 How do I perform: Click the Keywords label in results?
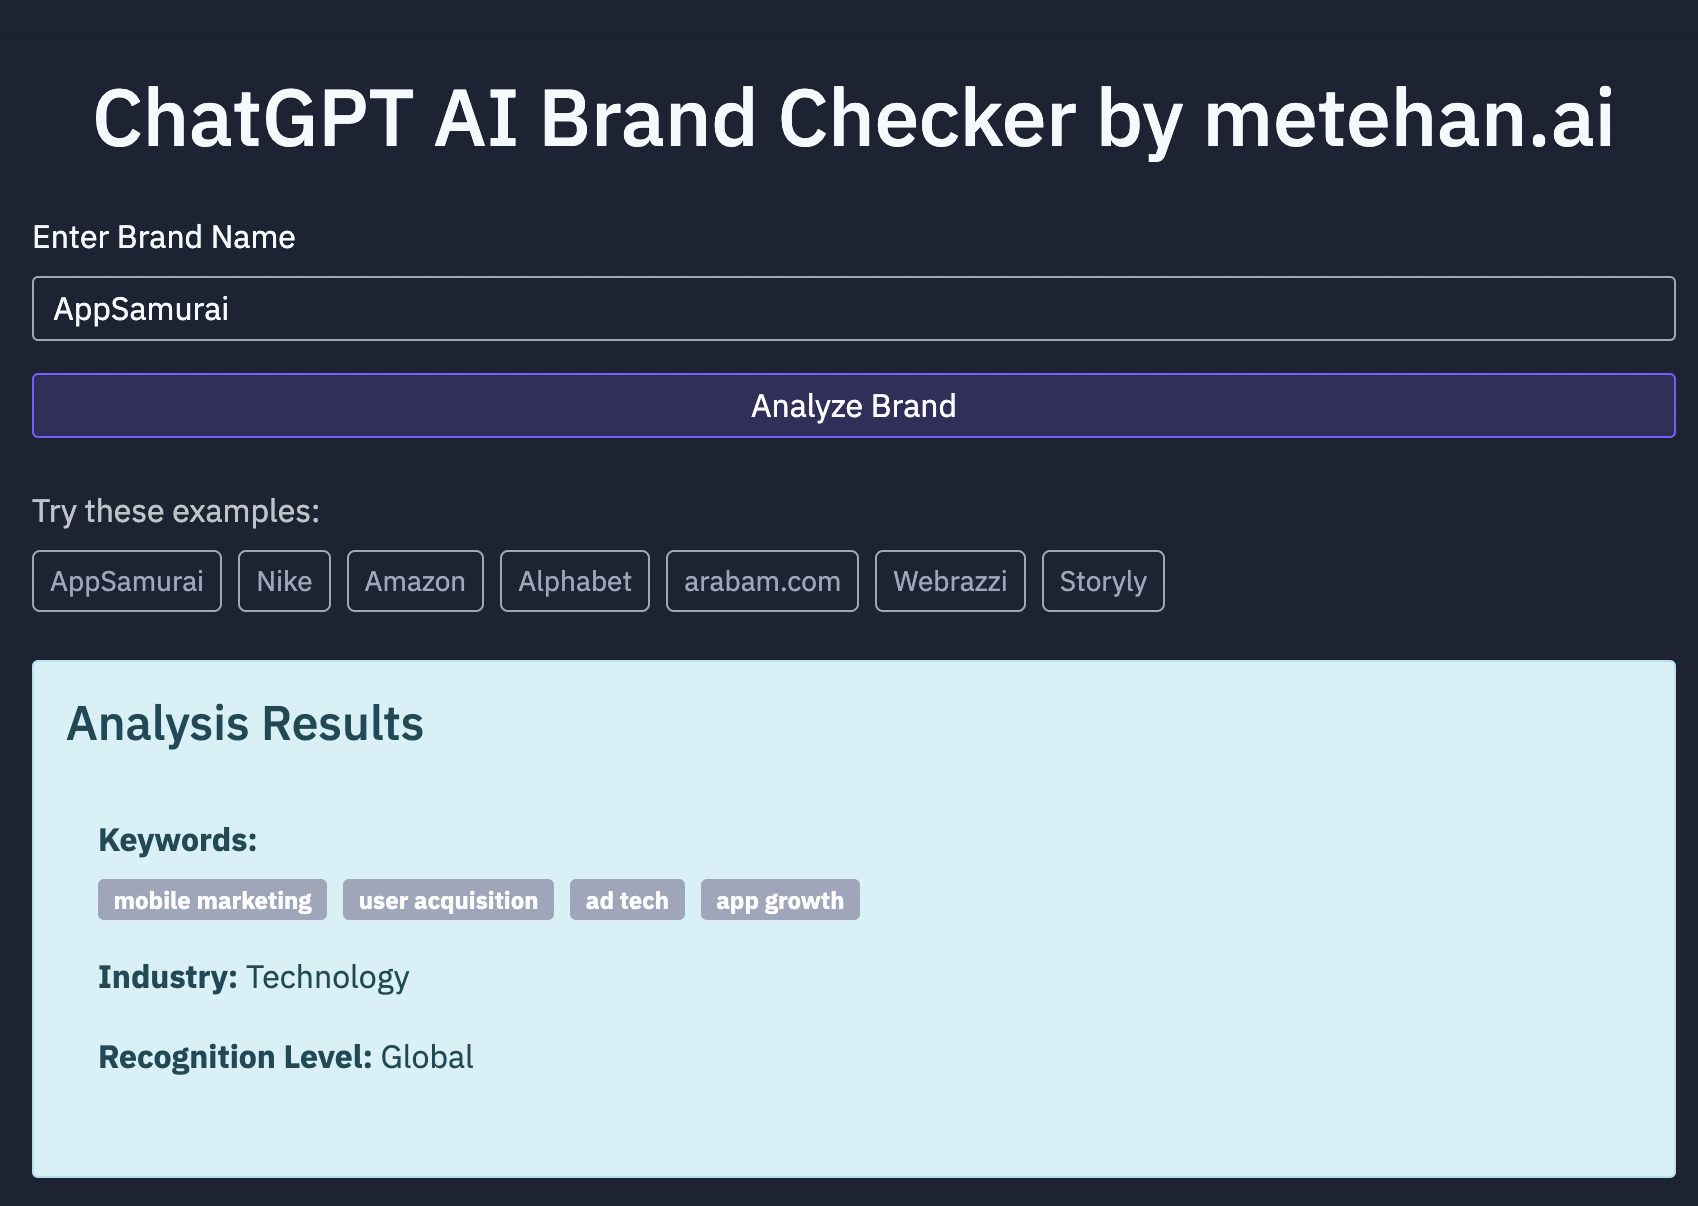(178, 840)
